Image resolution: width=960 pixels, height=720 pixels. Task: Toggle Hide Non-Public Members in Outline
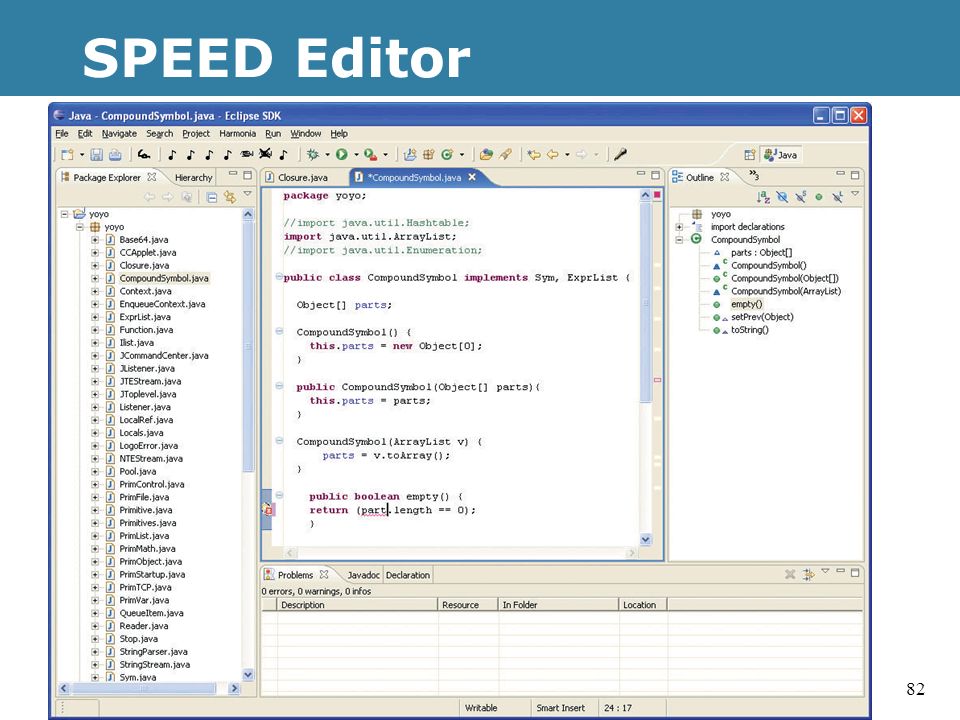(819, 197)
